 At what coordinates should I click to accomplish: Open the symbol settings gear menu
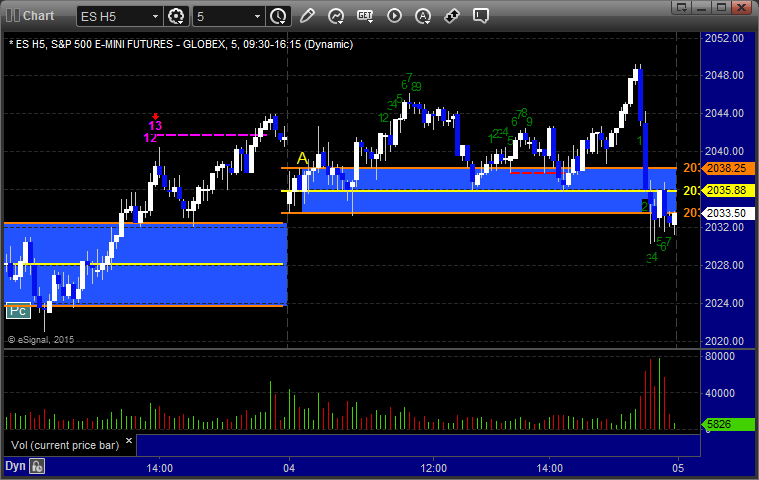pyautogui.click(x=176, y=16)
